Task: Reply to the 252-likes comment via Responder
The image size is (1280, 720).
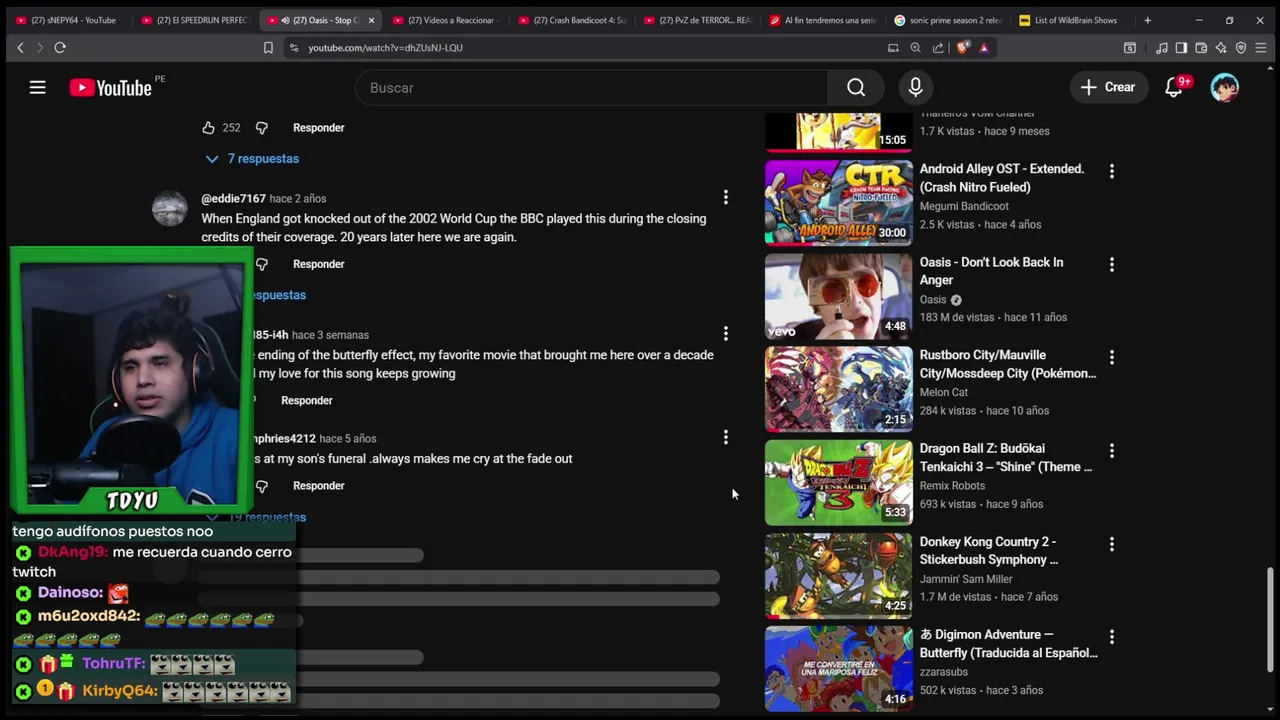Action: tap(318, 128)
